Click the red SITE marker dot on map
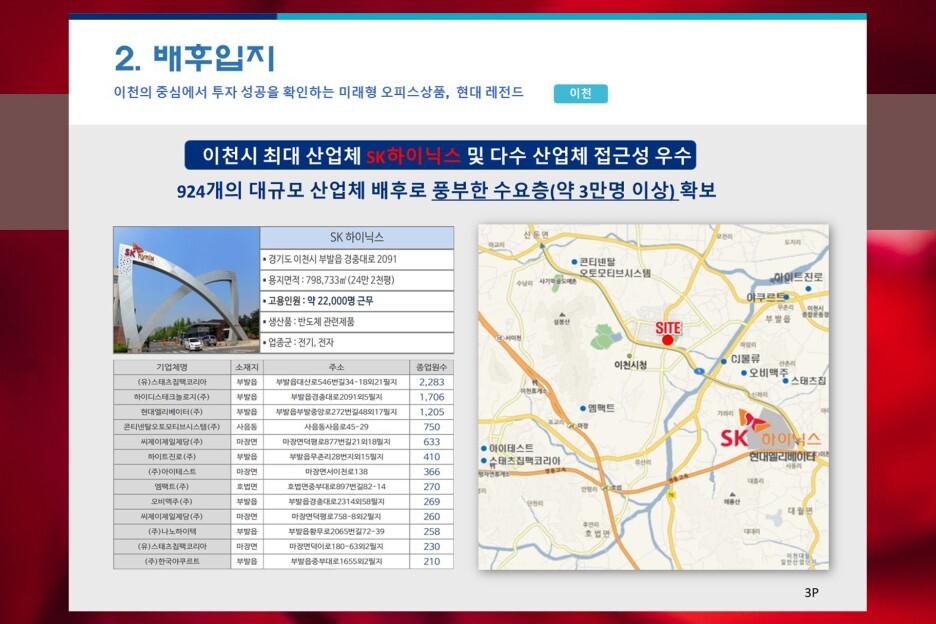 coord(667,340)
